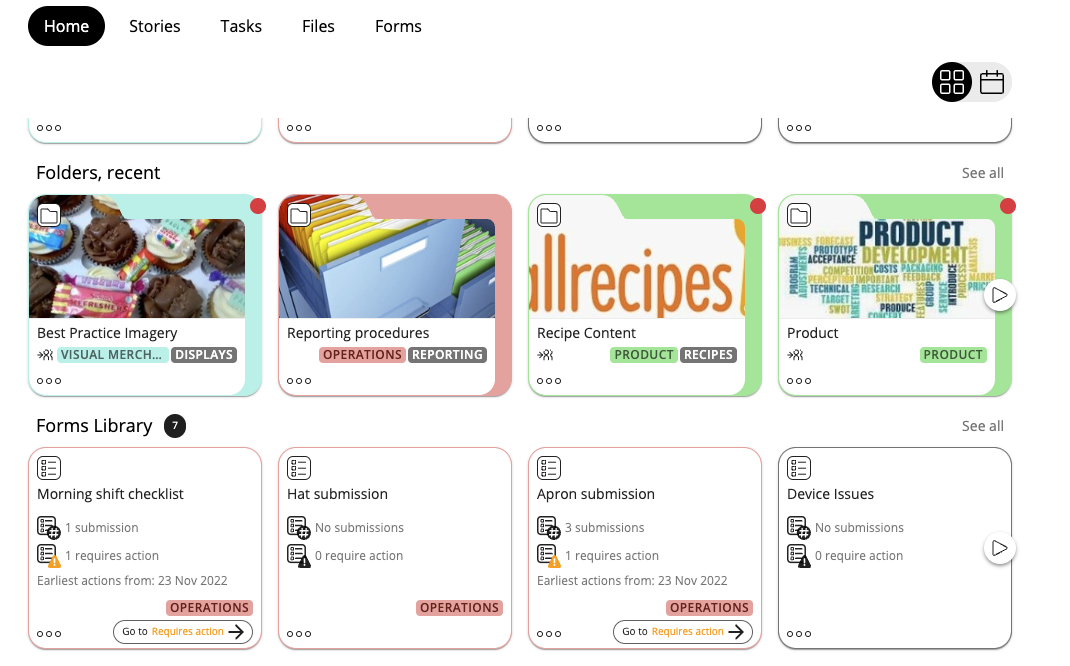Open Product folder icon
The height and width of the screenshot is (666, 1070).
(798, 216)
